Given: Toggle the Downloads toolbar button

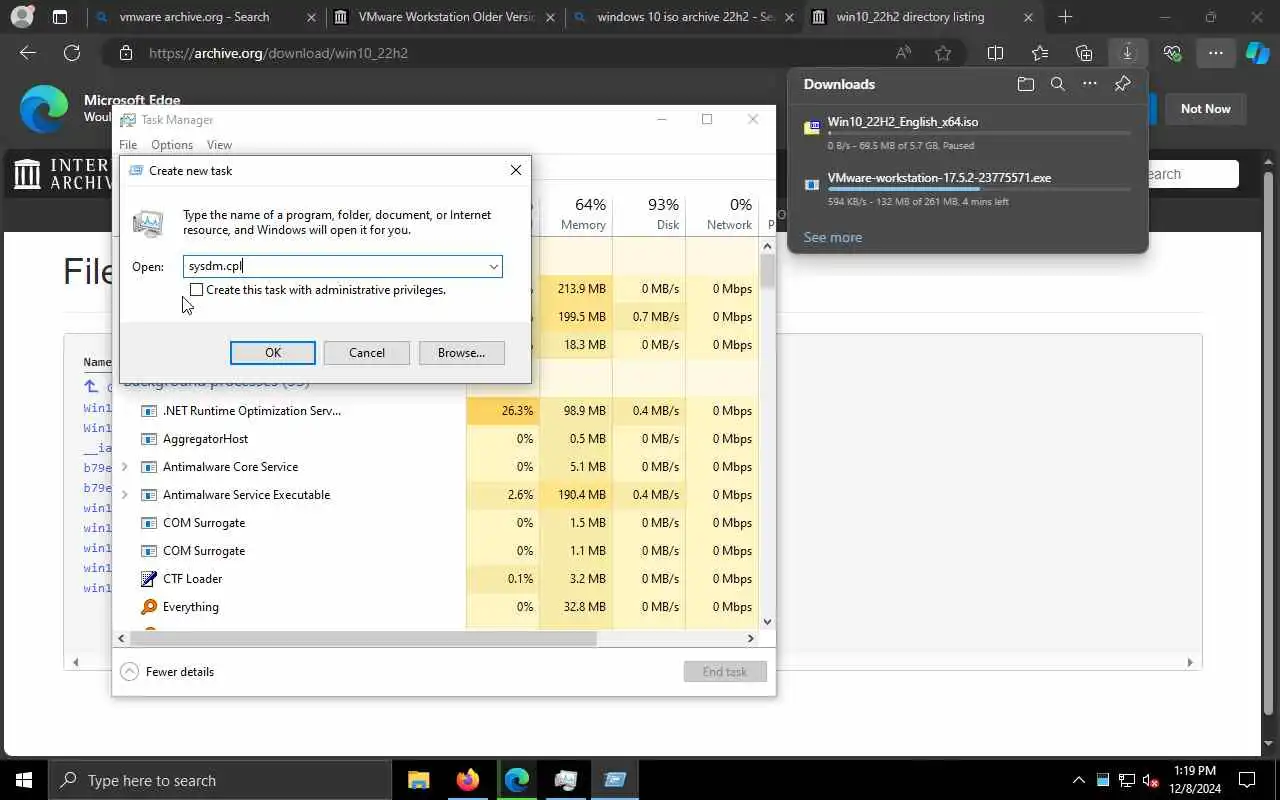Looking at the screenshot, I should tap(1127, 53).
